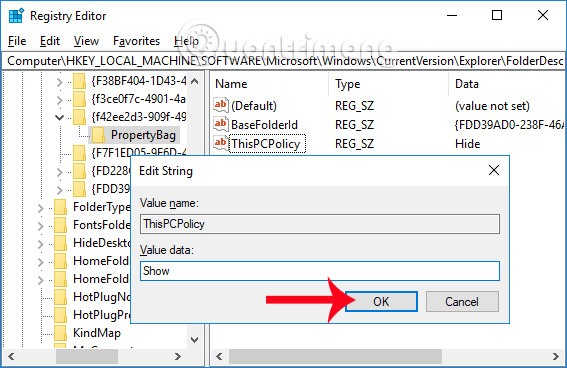Open the View menu
This screenshot has height=368, width=567.
click(x=86, y=41)
